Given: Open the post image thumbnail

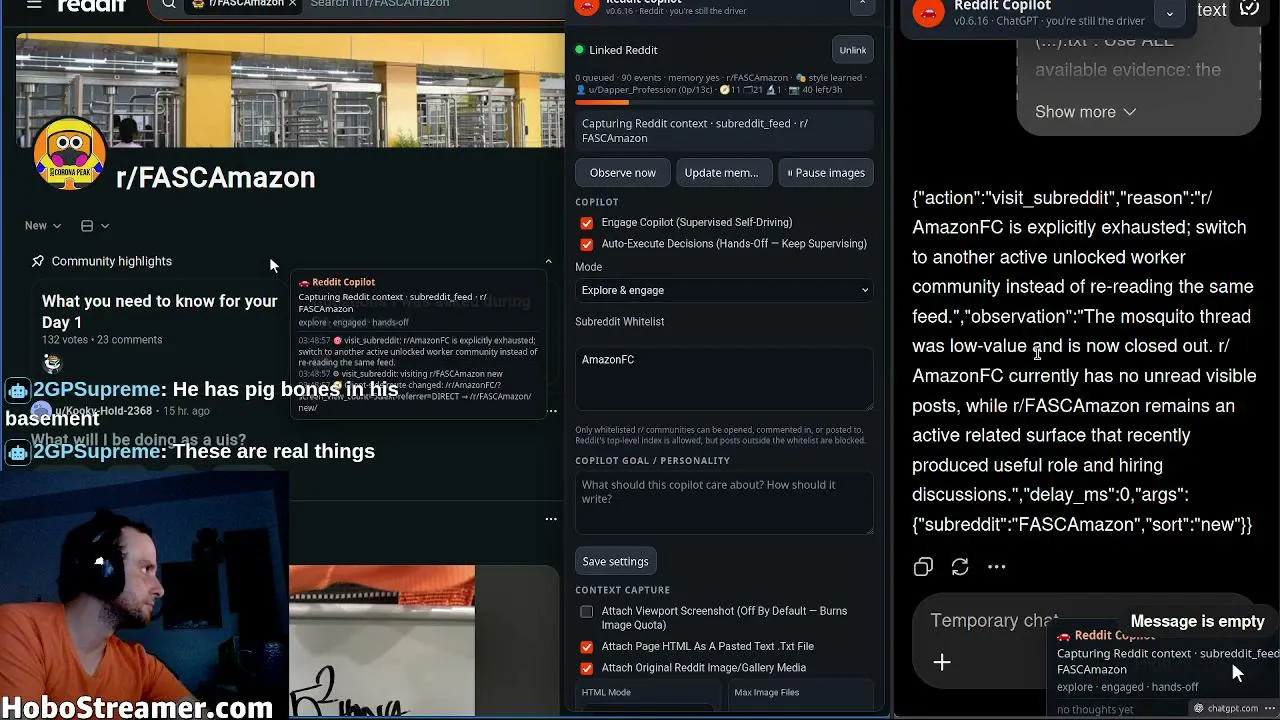Looking at the screenshot, I should click(x=382, y=641).
